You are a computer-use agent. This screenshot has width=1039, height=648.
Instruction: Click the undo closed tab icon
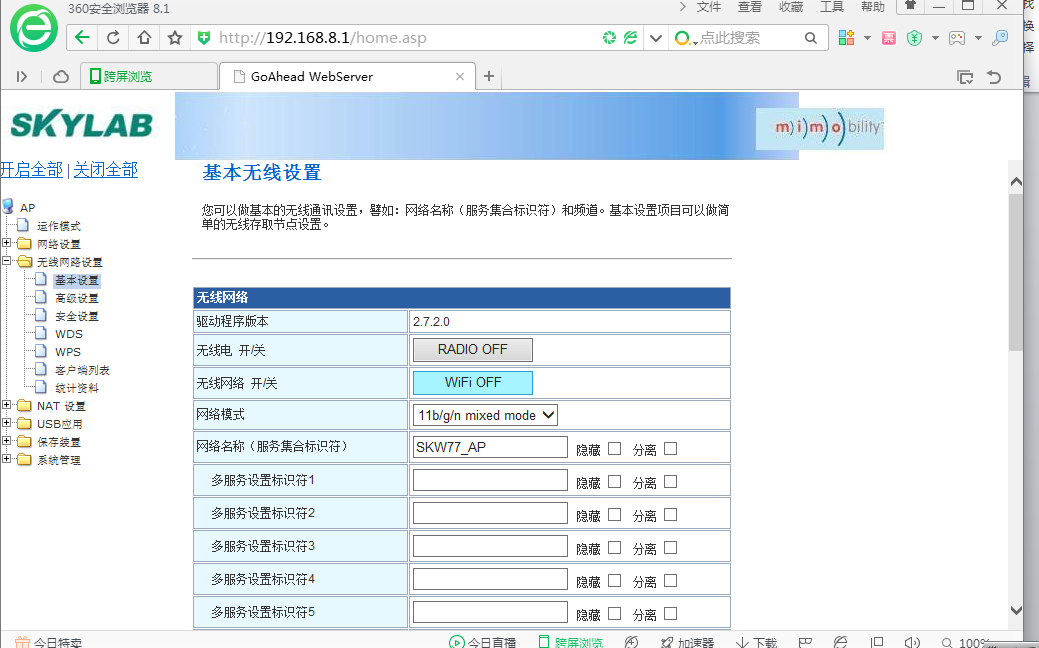(x=993, y=77)
